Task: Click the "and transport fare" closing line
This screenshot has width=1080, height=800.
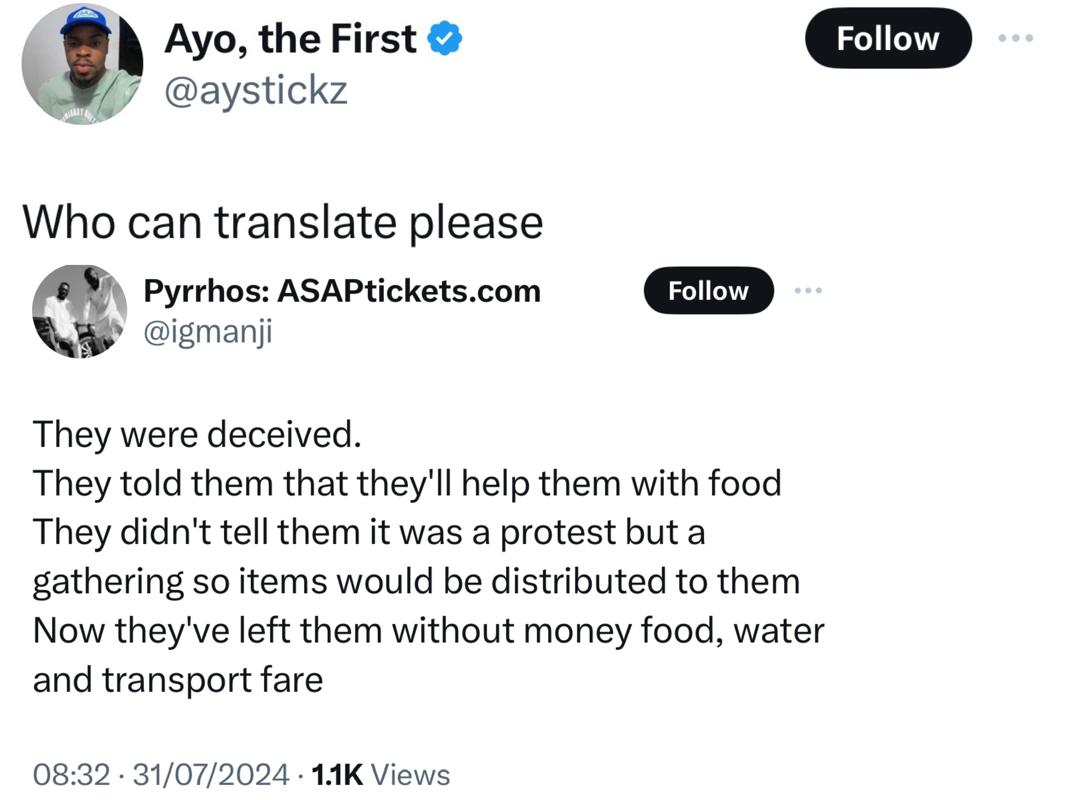Action: pos(178,680)
